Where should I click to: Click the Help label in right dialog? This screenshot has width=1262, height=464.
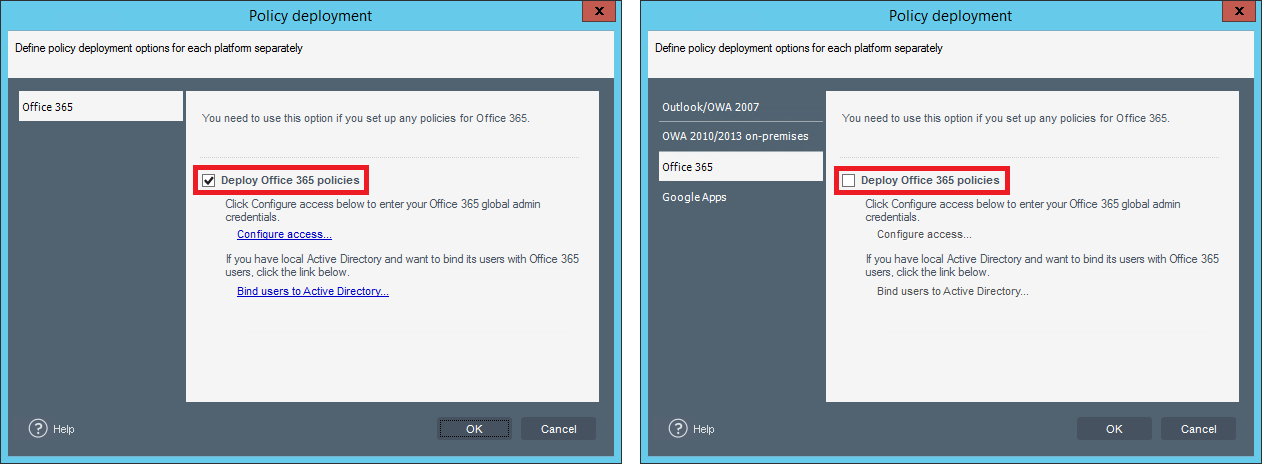[x=704, y=429]
